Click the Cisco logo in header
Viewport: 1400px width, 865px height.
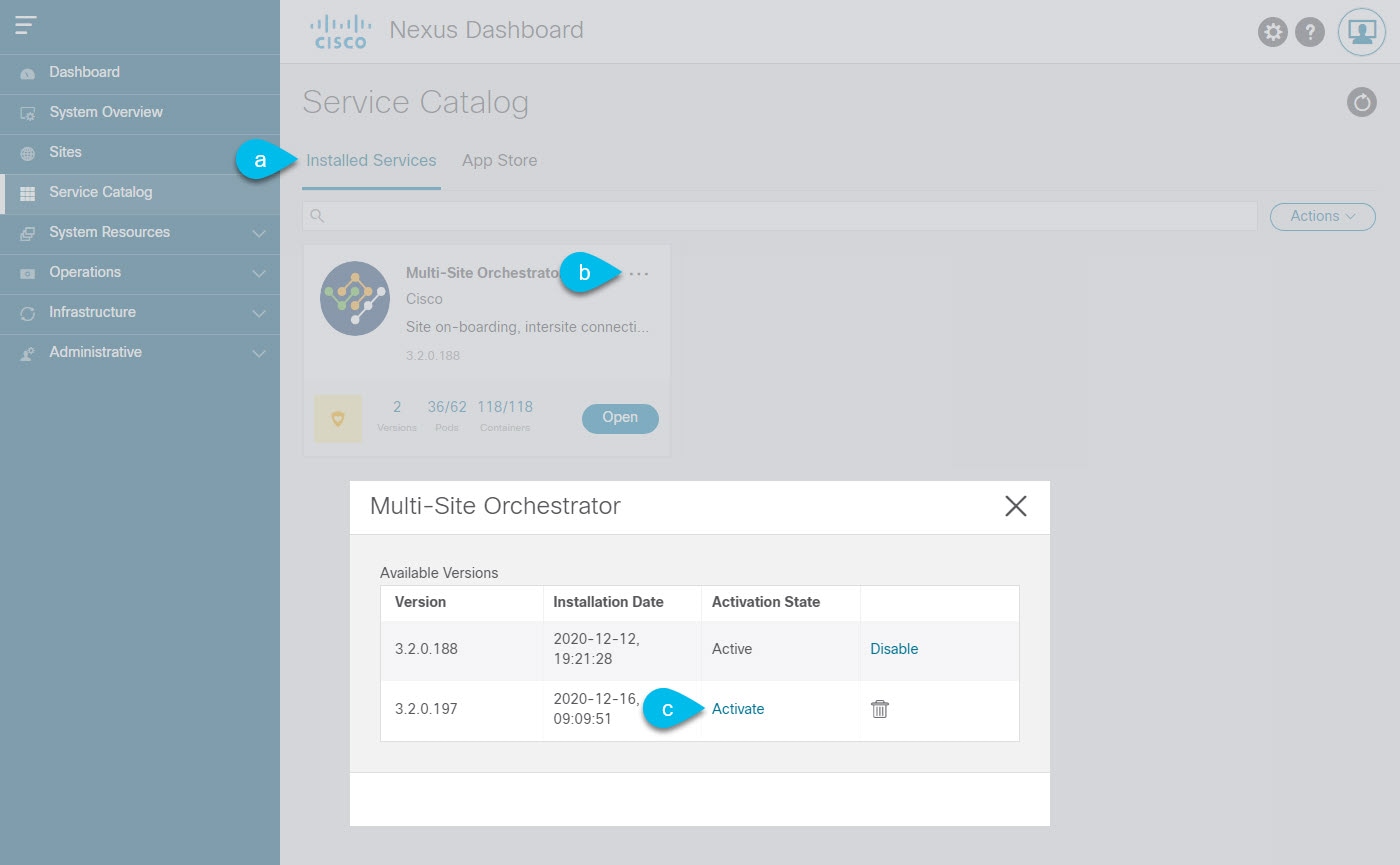[x=340, y=31]
